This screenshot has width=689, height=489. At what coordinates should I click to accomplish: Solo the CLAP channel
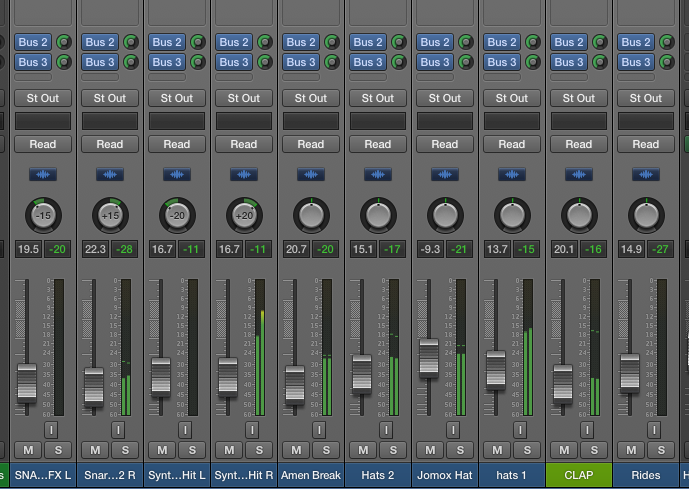click(594, 450)
